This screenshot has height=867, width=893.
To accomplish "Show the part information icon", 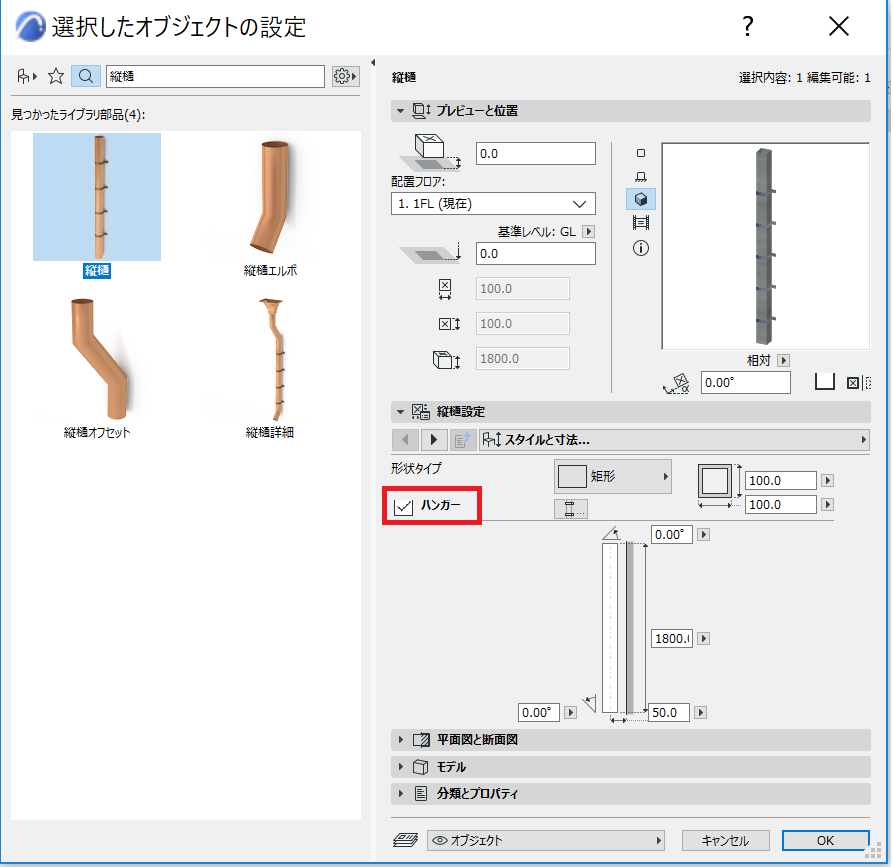I will pos(641,248).
